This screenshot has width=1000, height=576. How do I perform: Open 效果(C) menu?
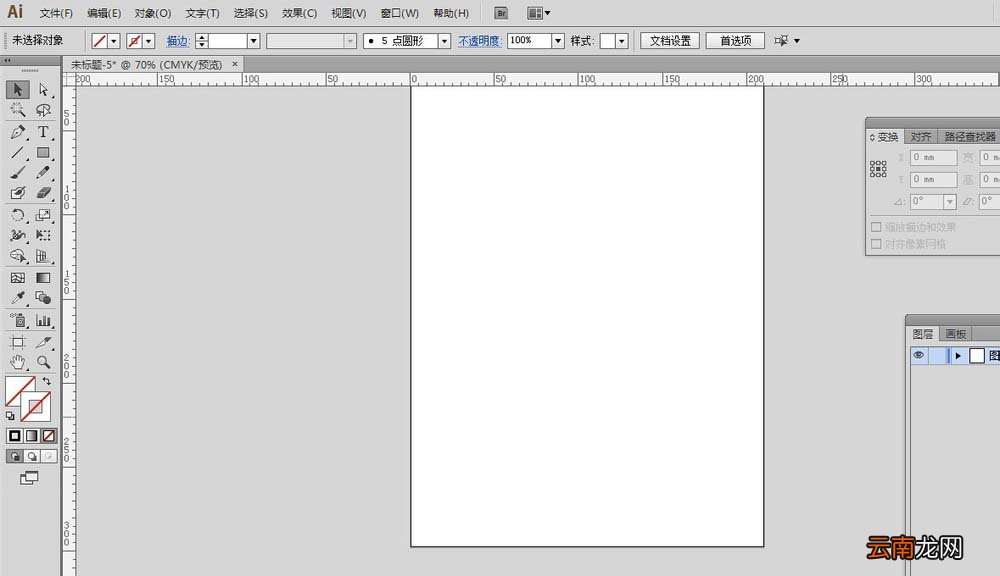299,13
